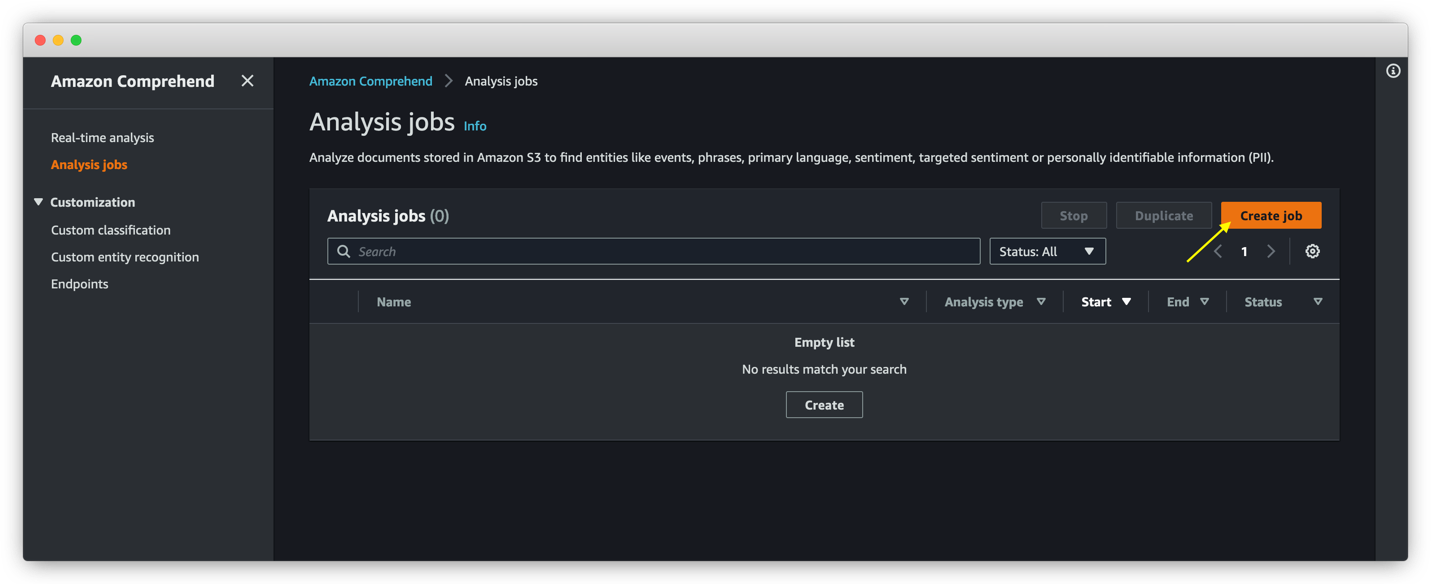Sort by Status column arrow
Screen dimensions: 1431x584
pos(1318,302)
